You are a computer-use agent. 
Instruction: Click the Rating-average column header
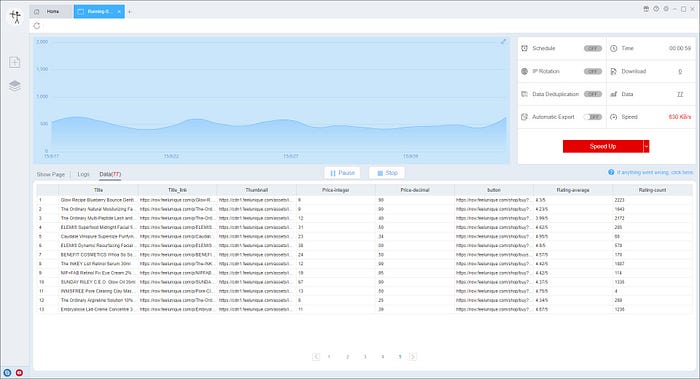click(x=573, y=190)
